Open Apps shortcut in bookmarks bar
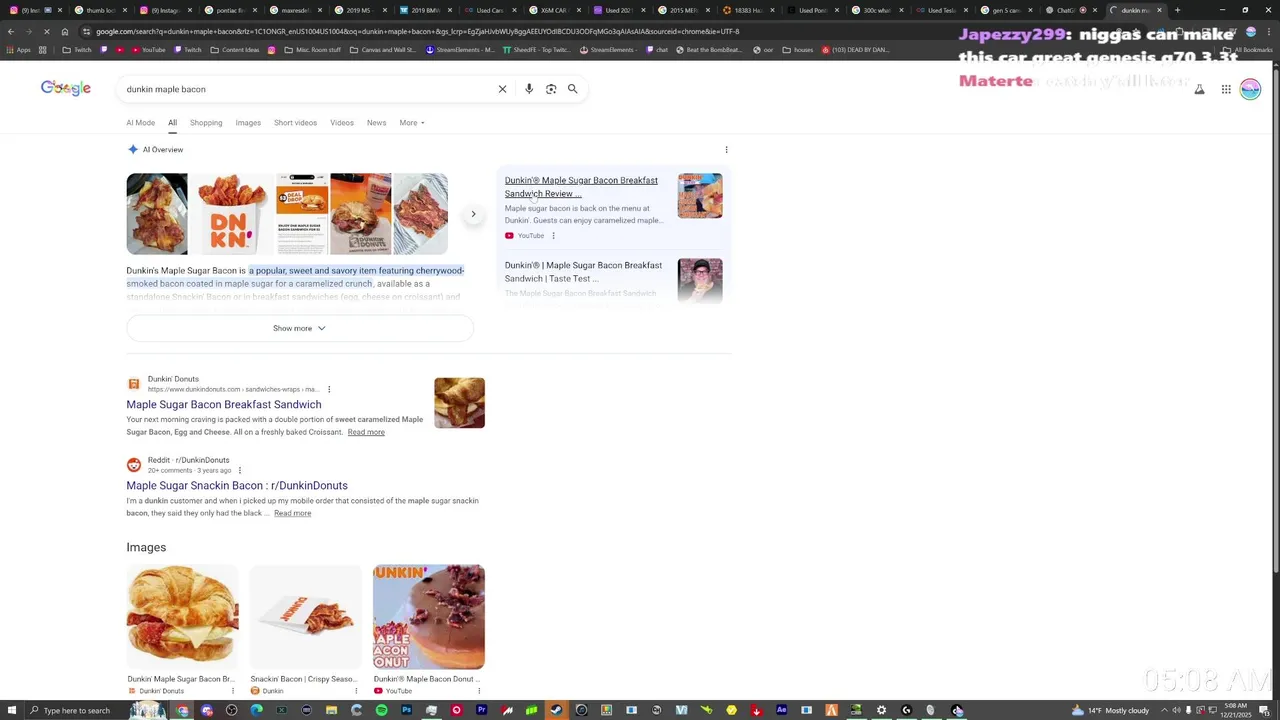1280x720 pixels. [x=17, y=49]
